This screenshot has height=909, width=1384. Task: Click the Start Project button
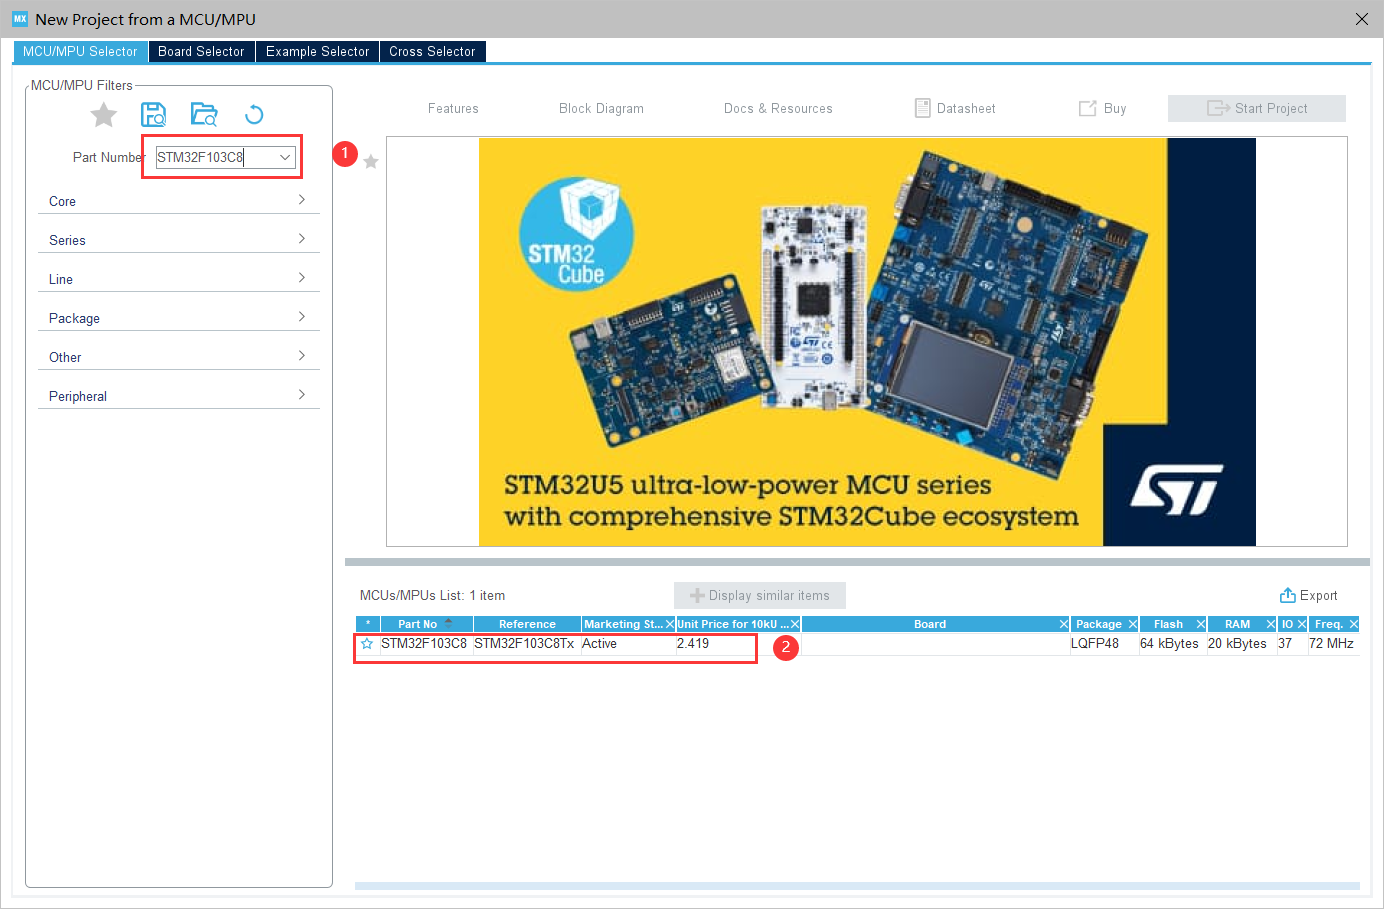coord(1256,108)
